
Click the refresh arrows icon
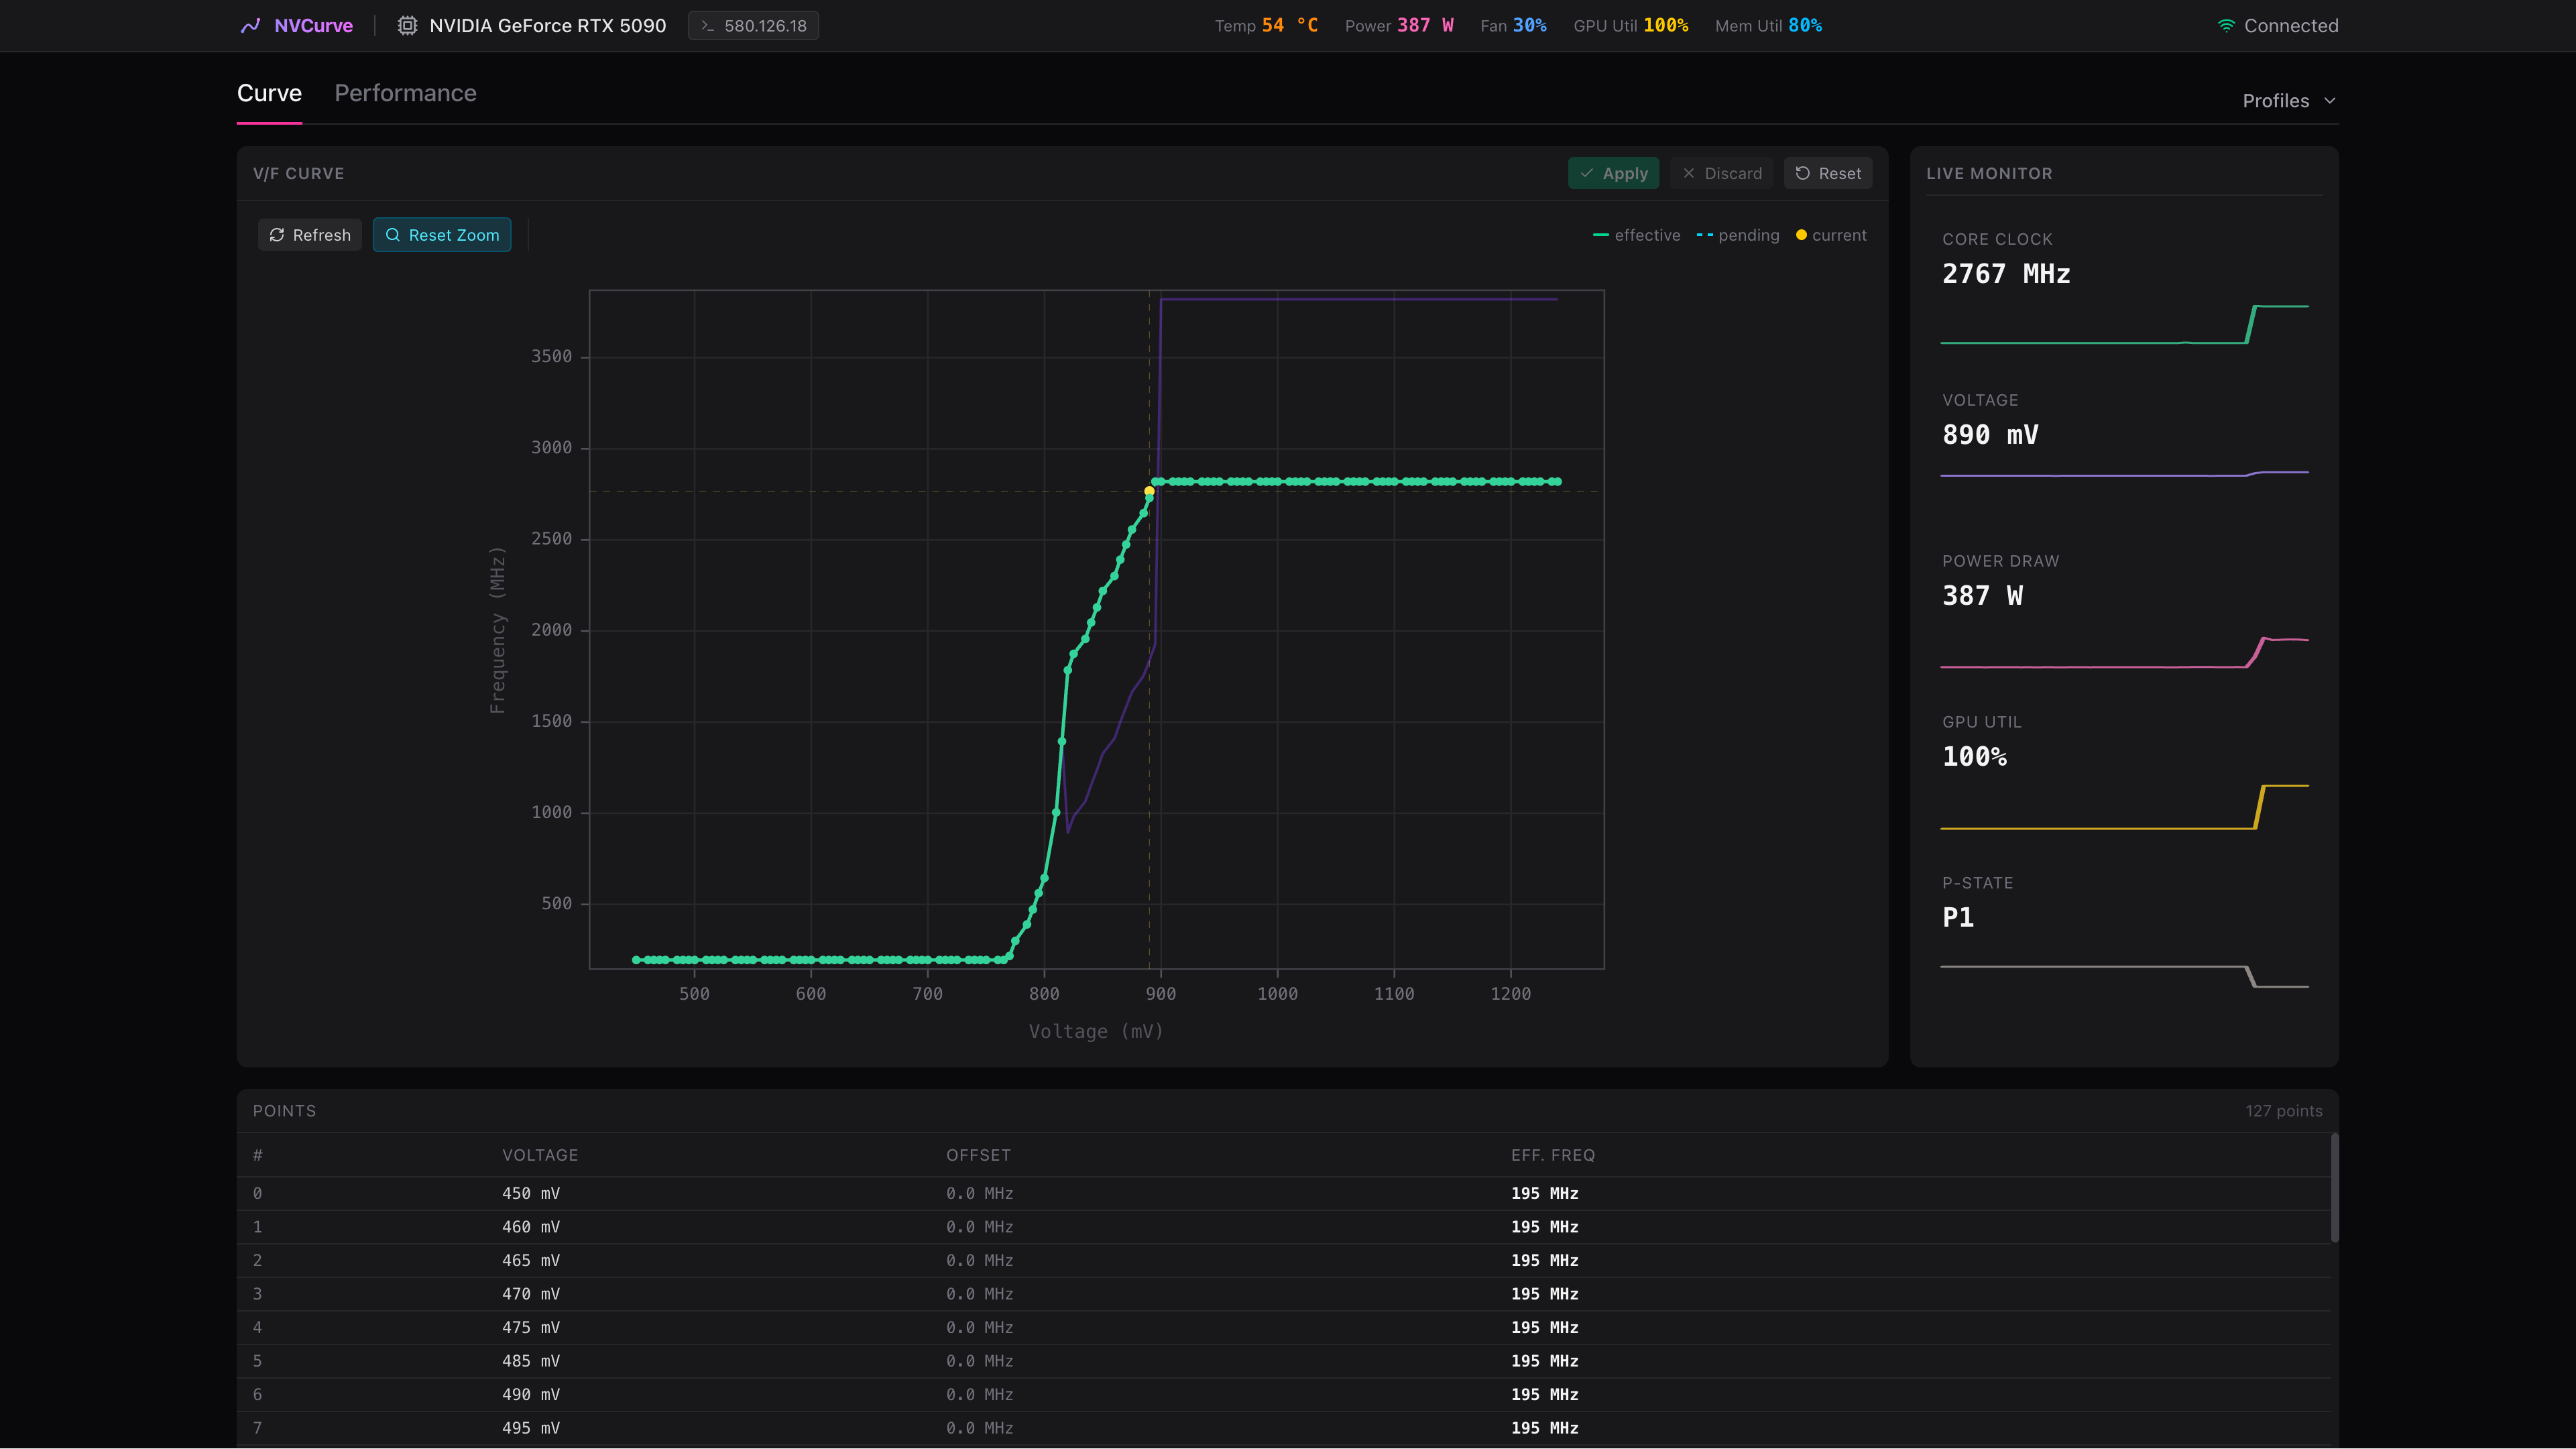coord(277,235)
